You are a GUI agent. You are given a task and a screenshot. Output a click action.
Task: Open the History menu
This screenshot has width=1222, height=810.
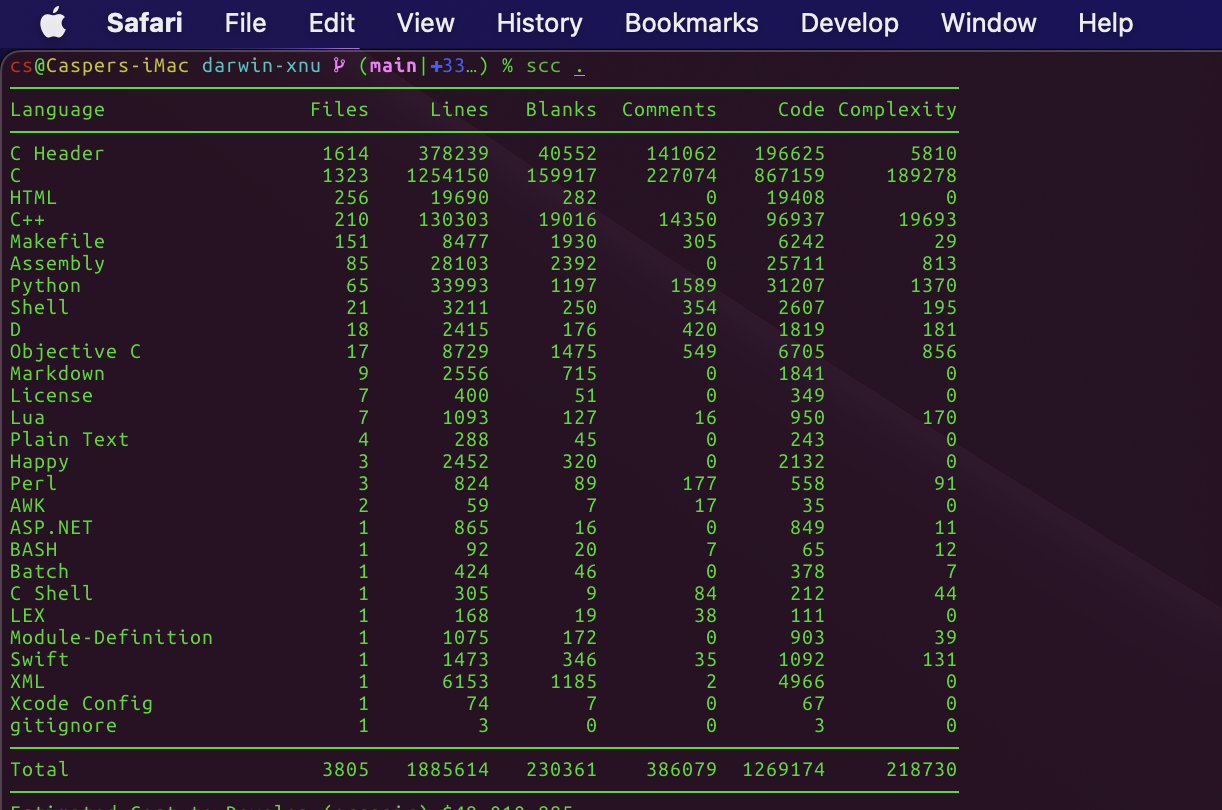[x=540, y=23]
